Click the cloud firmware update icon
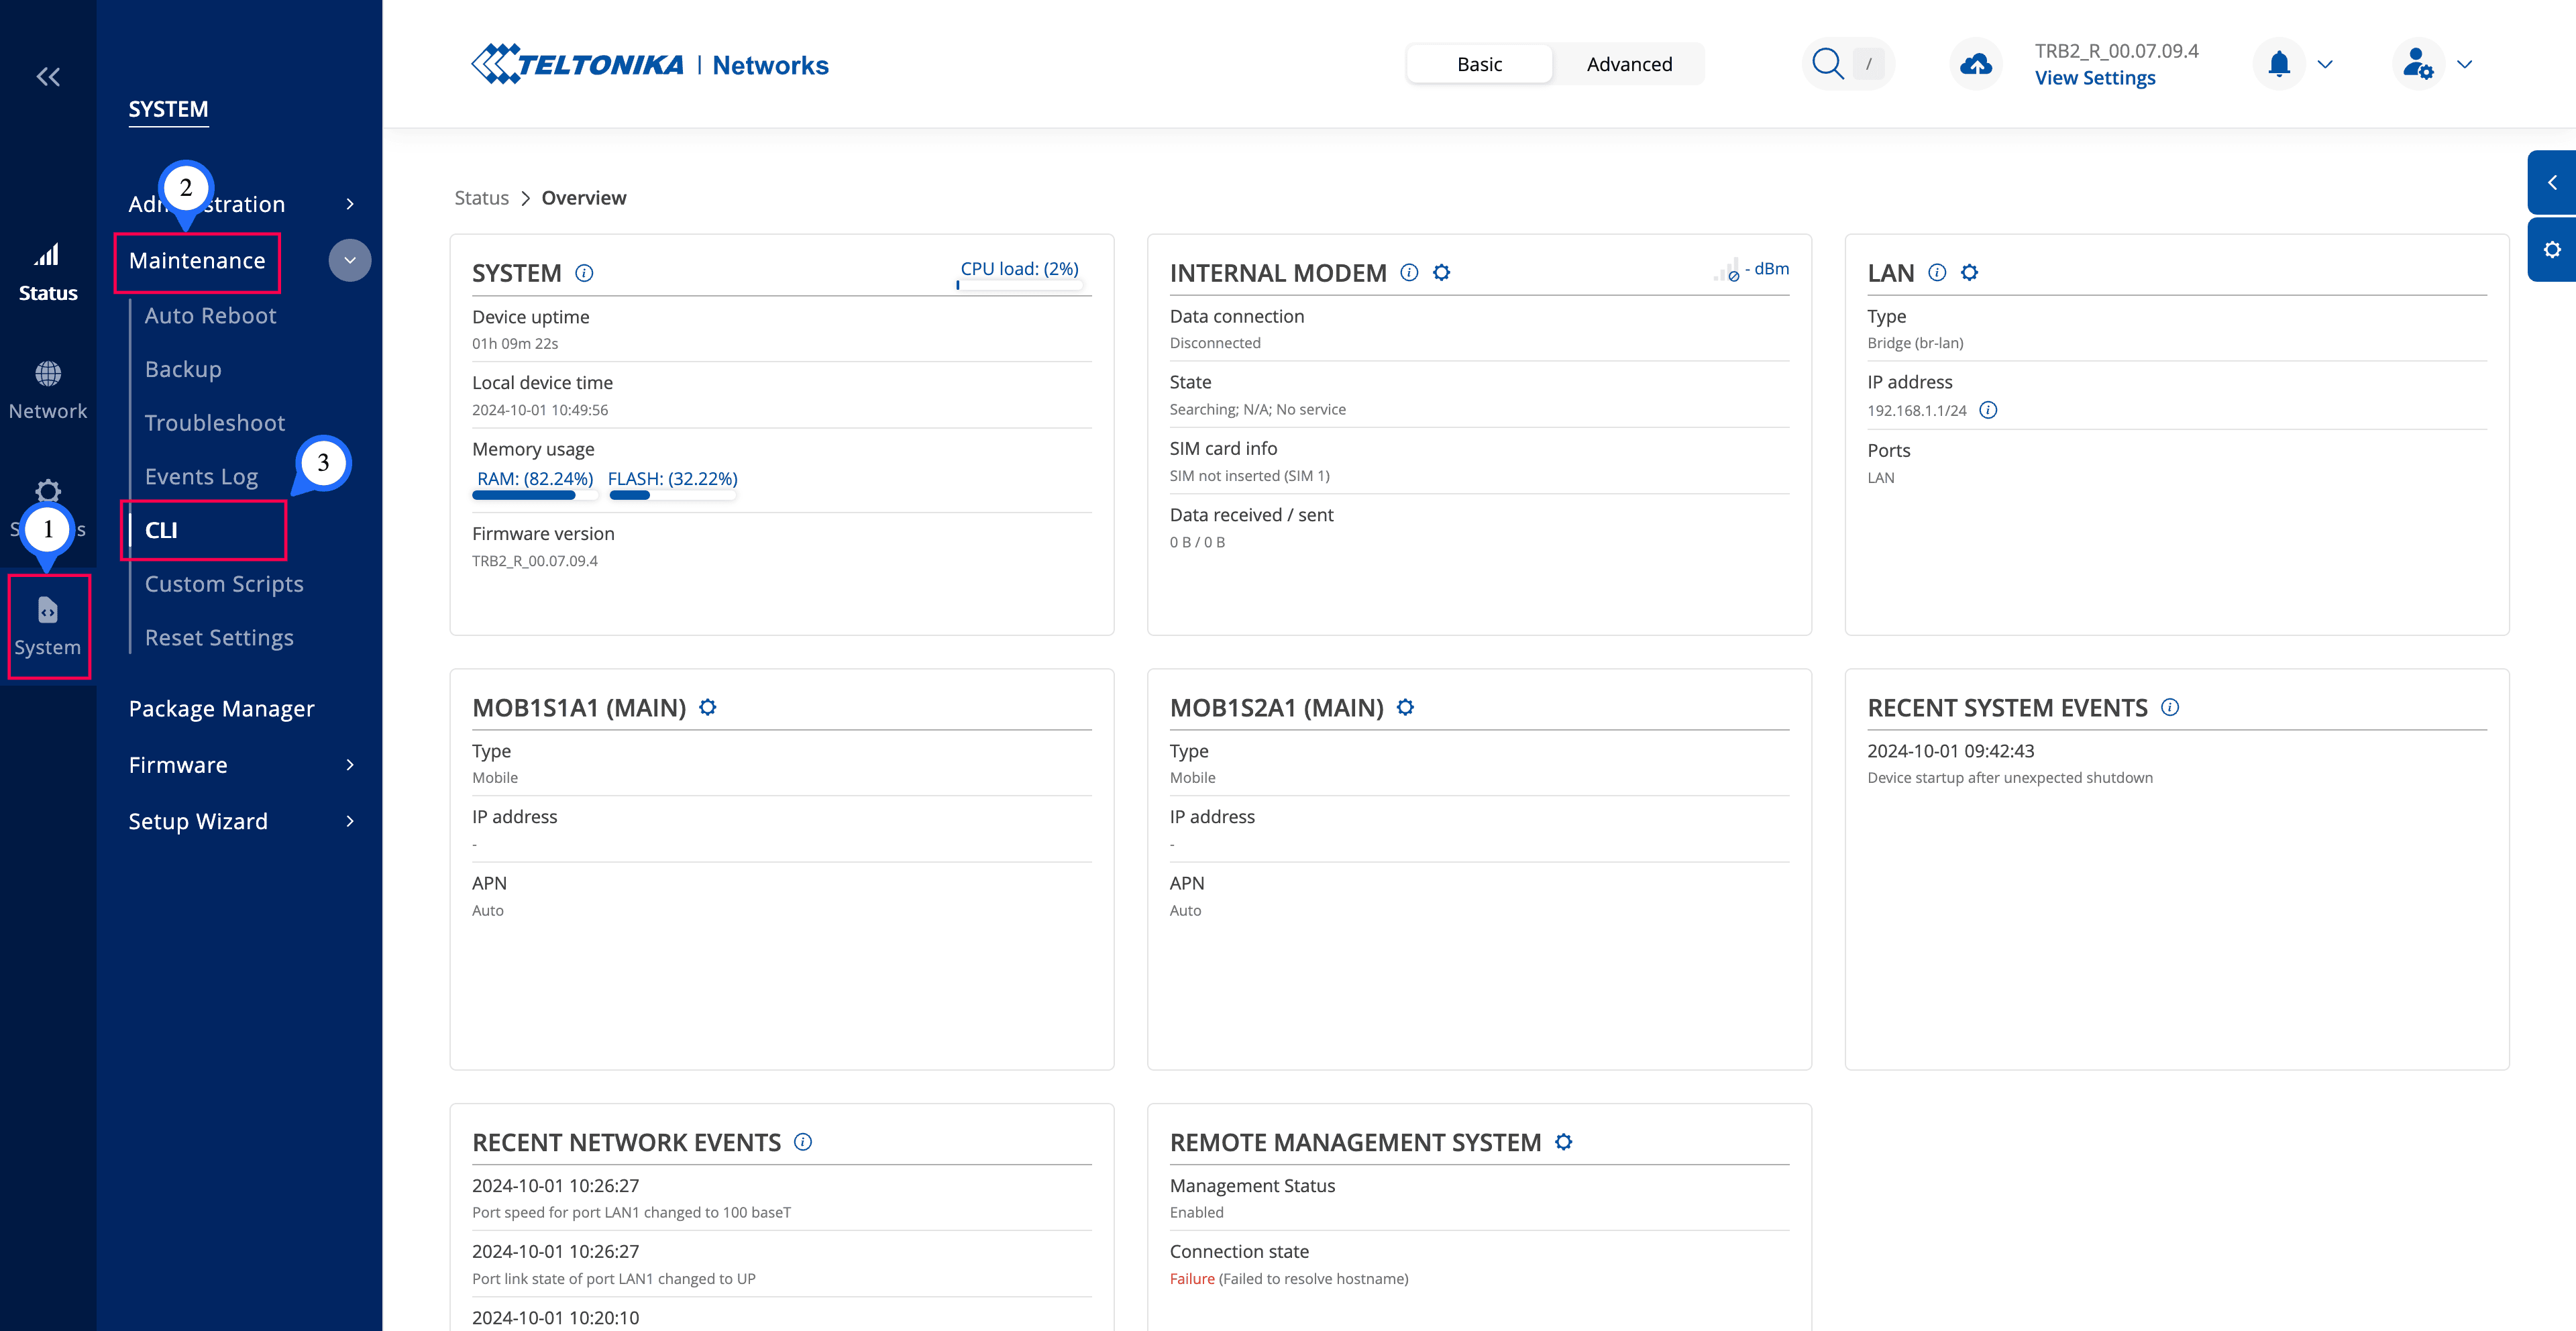Image resolution: width=2576 pixels, height=1331 pixels. 1975,65
